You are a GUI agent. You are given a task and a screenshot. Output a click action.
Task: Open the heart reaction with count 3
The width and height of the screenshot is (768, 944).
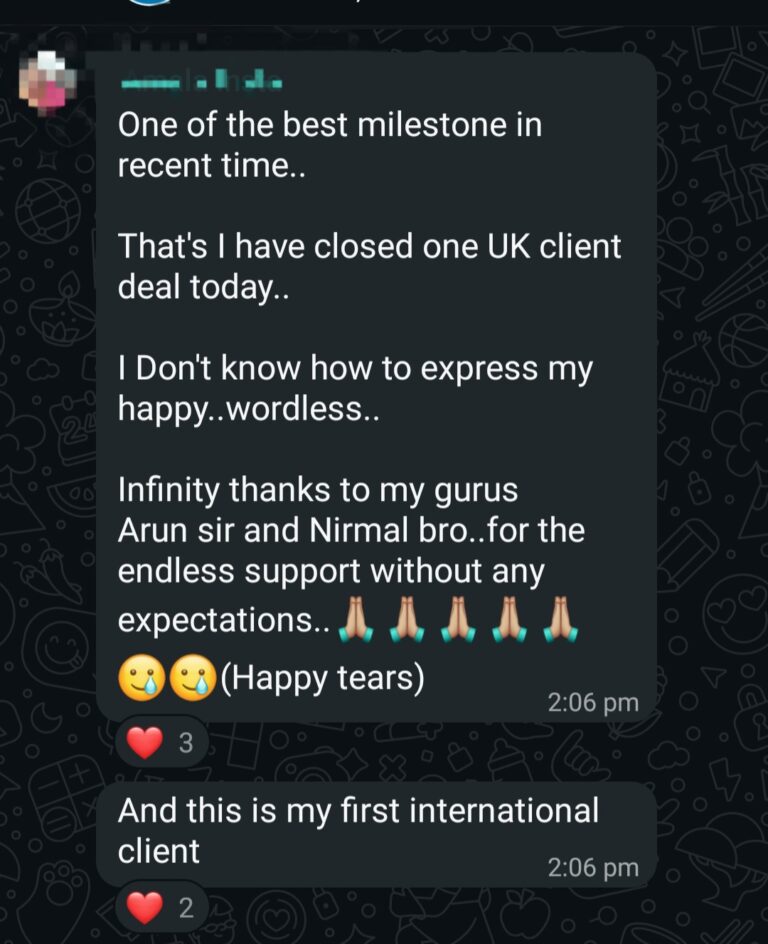(x=161, y=742)
